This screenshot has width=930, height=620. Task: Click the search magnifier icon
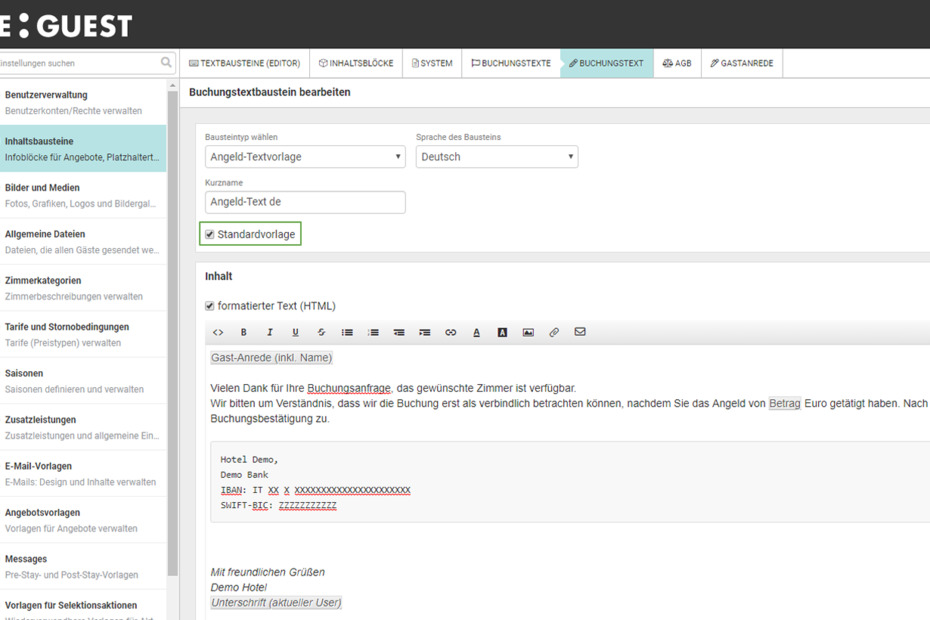166,63
